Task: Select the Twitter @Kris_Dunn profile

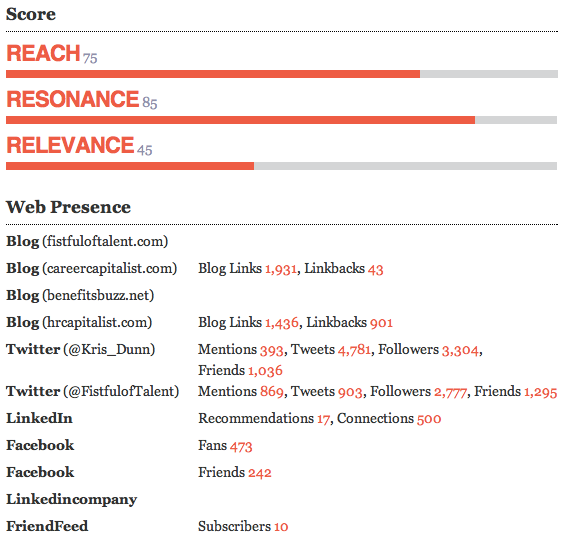Action: (81, 349)
